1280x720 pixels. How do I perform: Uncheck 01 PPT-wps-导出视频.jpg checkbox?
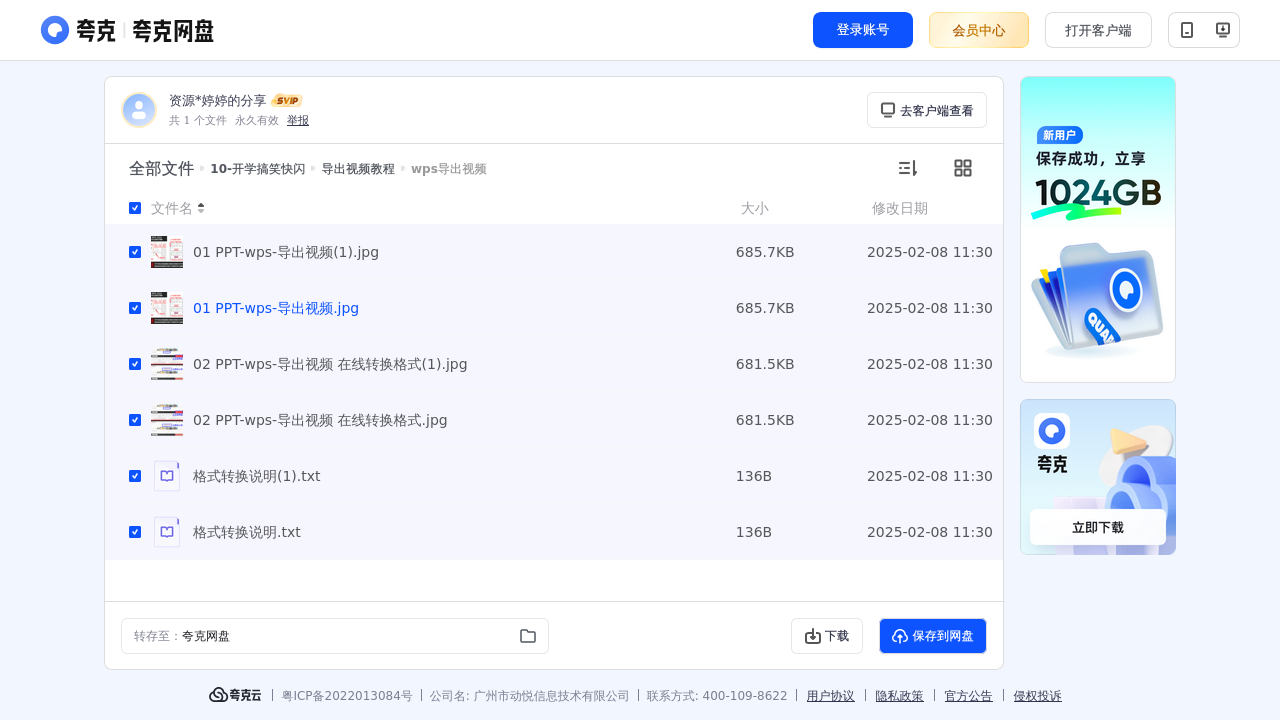pyautogui.click(x=135, y=308)
